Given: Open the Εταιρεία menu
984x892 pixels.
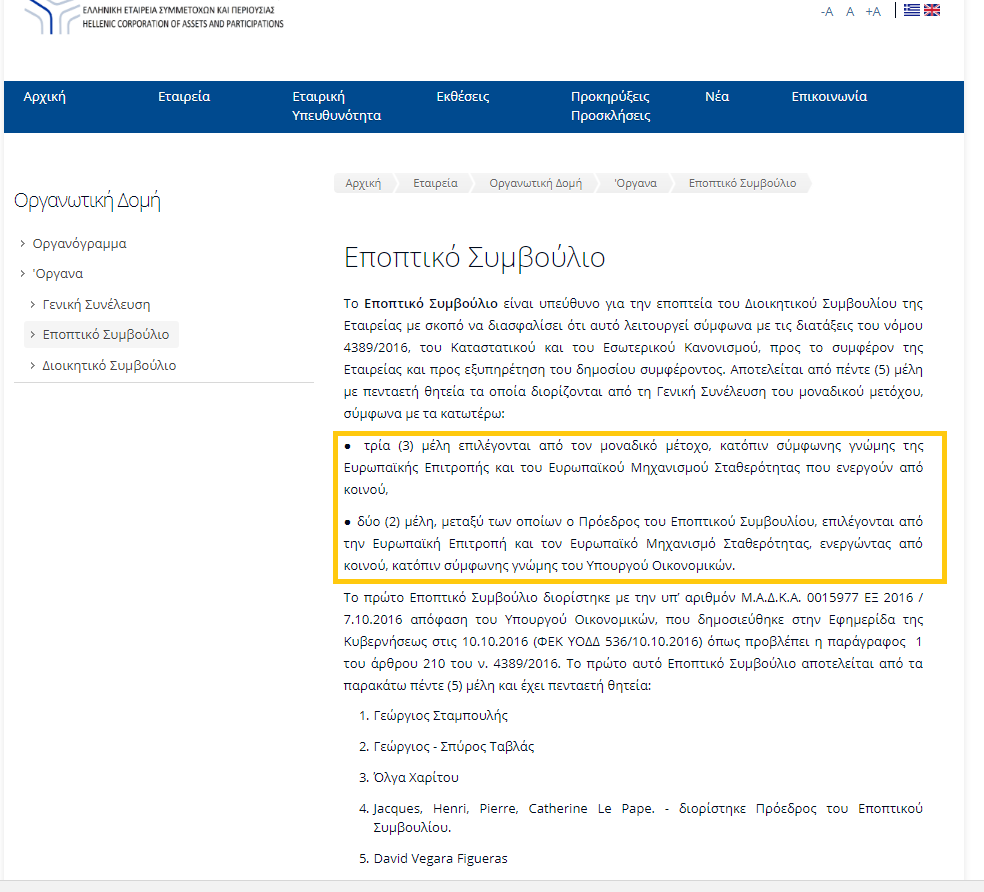Looking at the screenshot, I should pyautogui.click(x=184, y=97).
